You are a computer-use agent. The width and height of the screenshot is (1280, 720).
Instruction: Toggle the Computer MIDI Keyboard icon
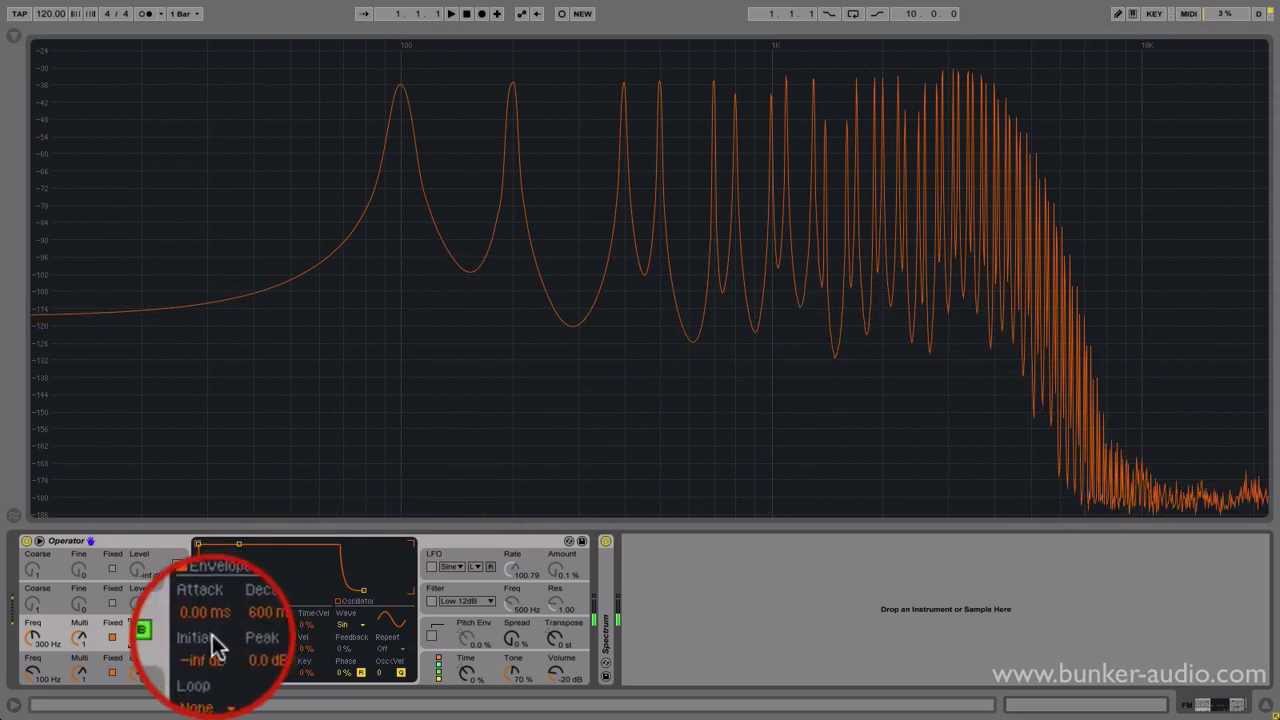[x=1132, y=14]
